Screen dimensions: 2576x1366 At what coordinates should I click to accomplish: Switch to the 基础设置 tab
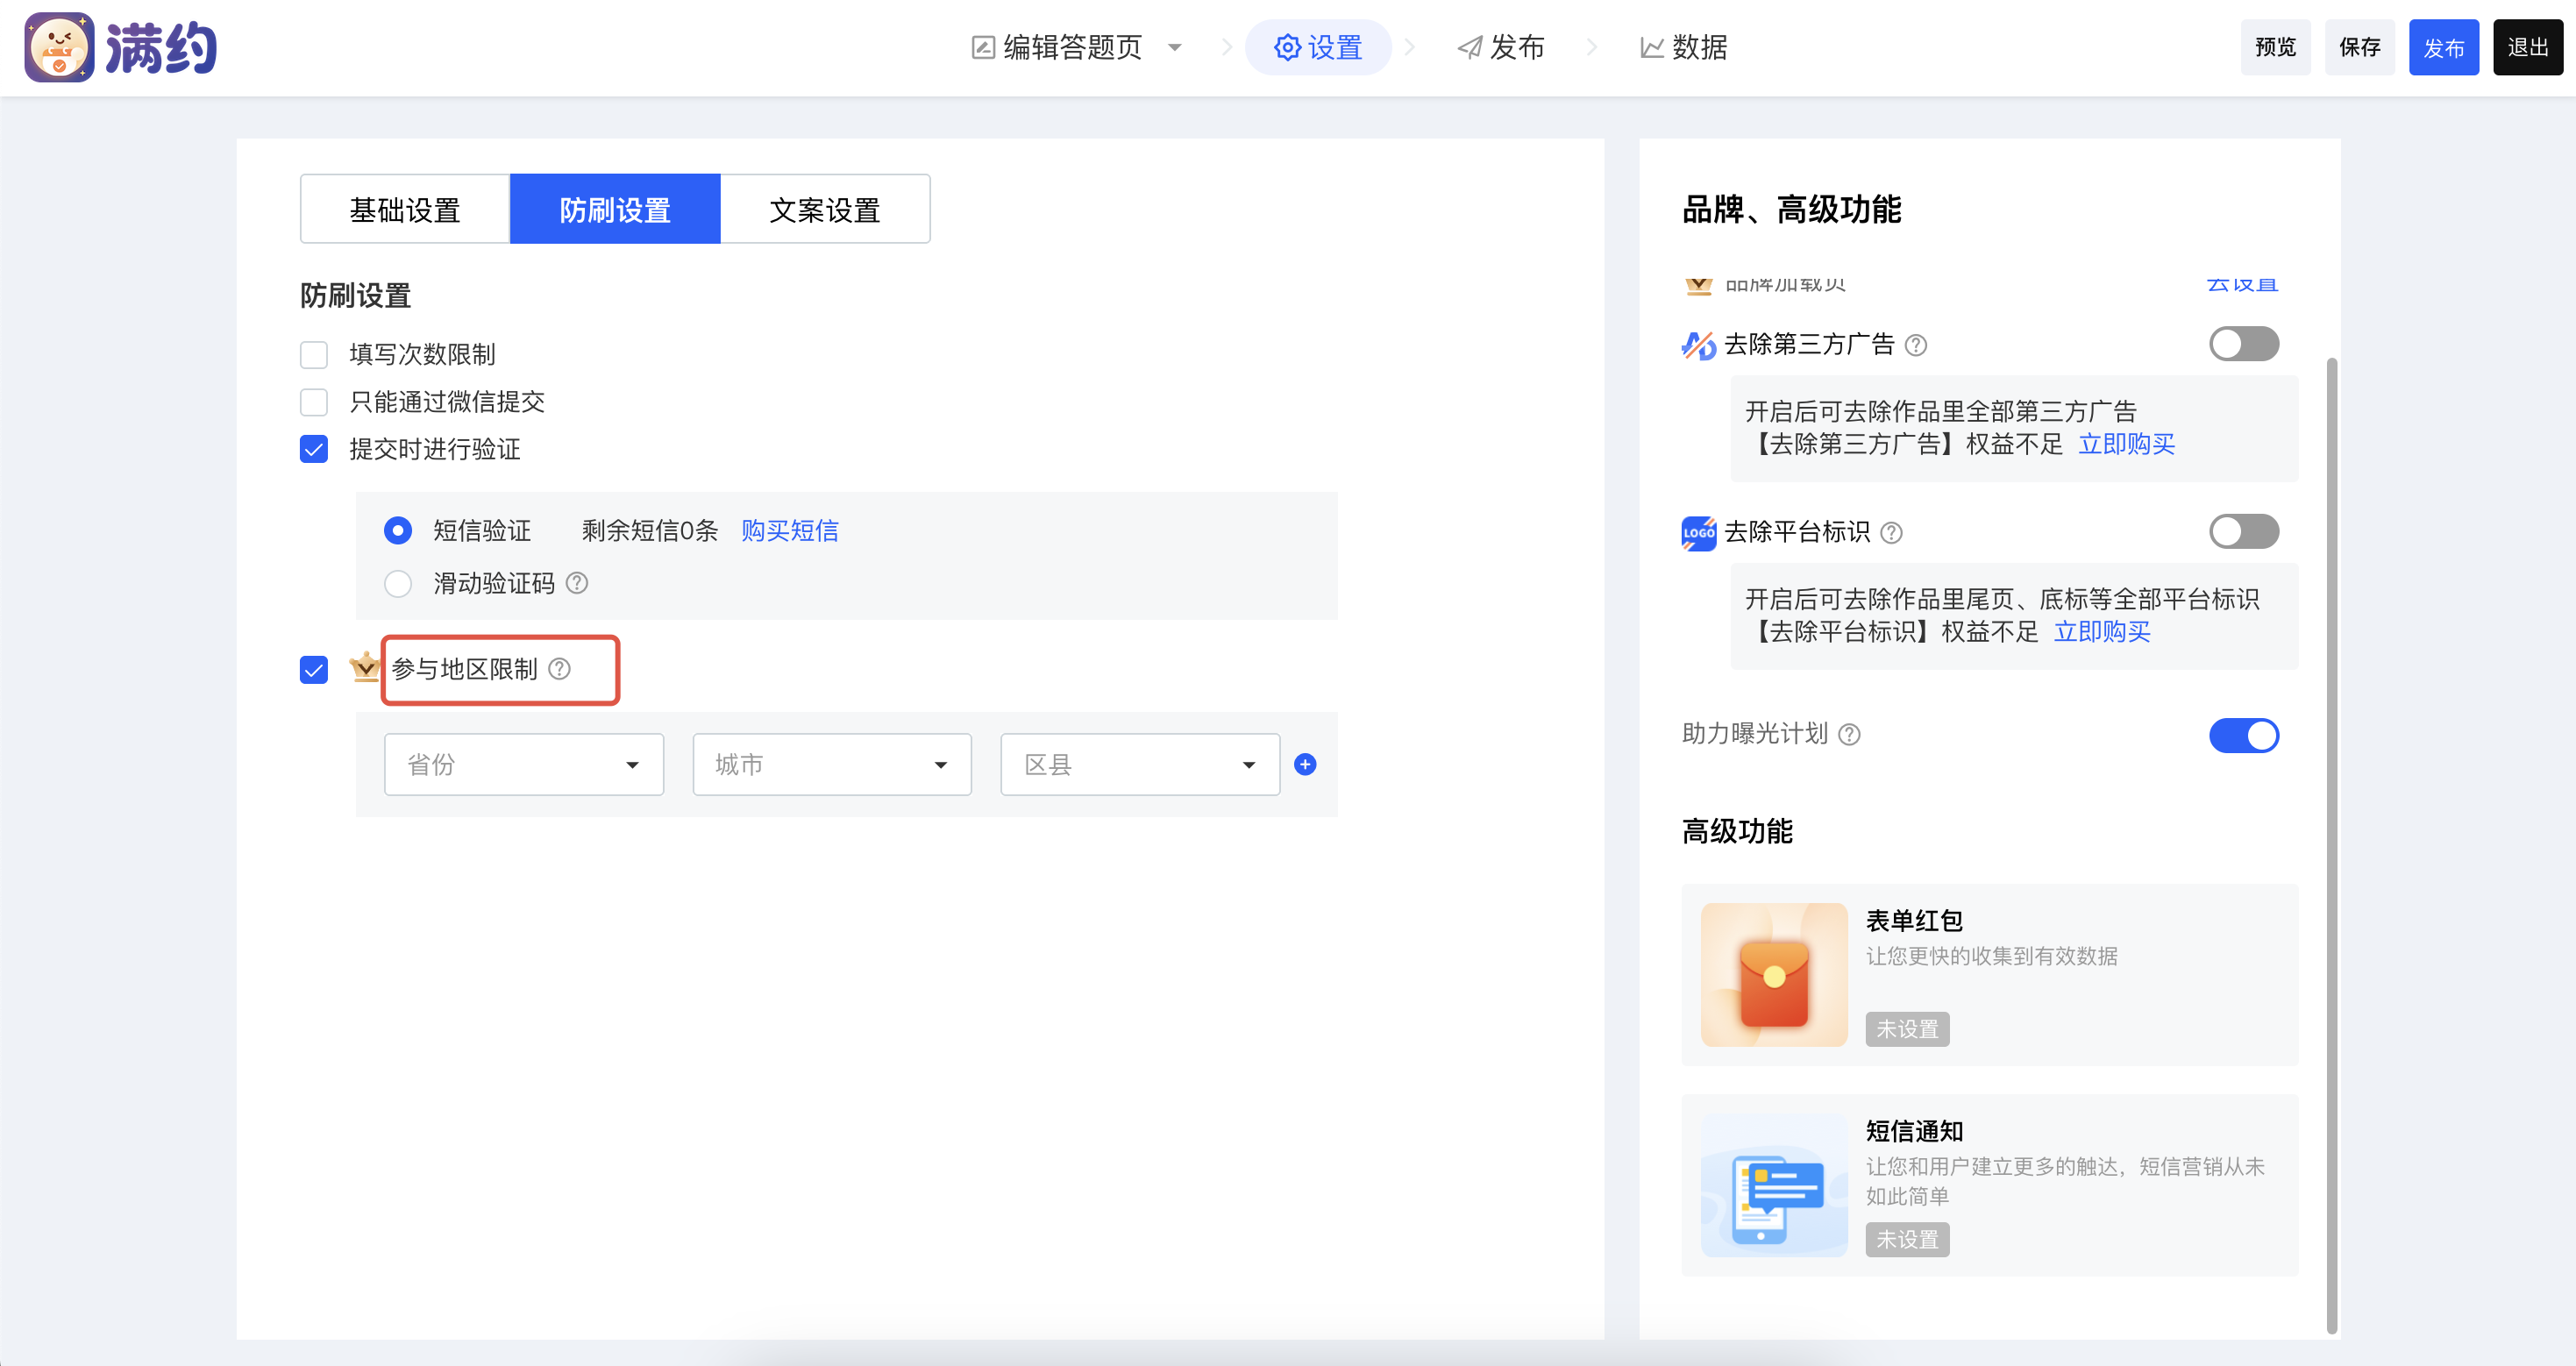[x=405, y=209]
